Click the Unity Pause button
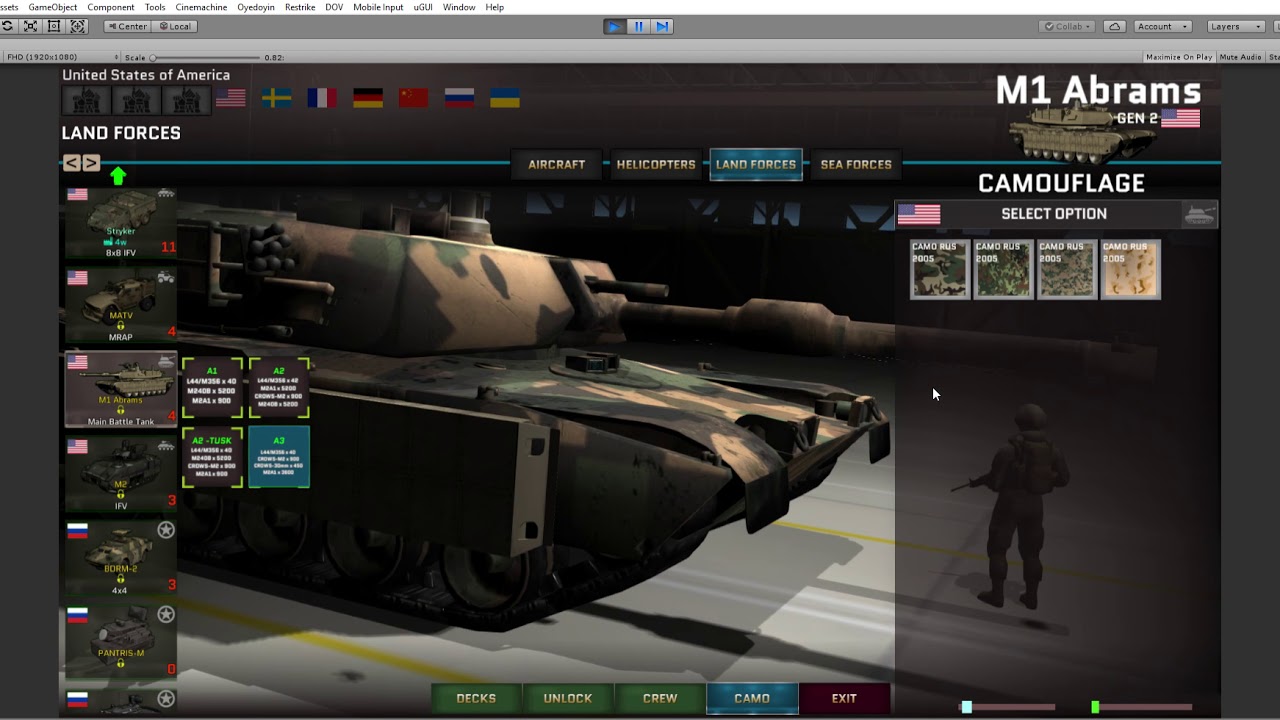This screenshot has height=720, width=1280. (639, 27)
